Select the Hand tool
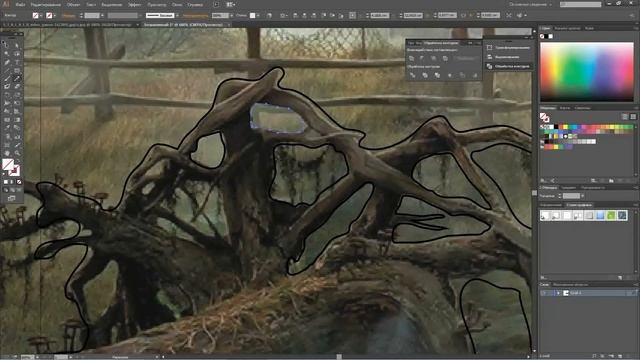 pyautogui.click(x=7, y=153)
